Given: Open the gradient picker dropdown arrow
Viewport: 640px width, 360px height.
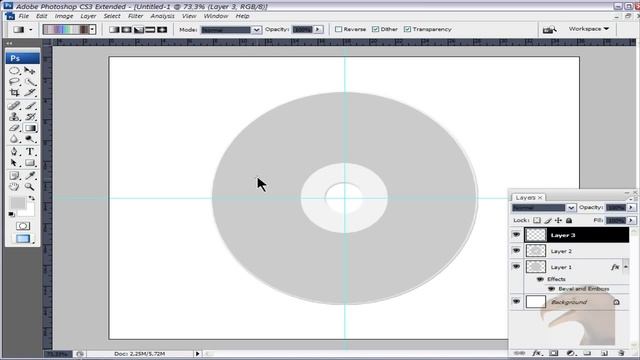Looking at the screenshot, I should pos(92,29).
